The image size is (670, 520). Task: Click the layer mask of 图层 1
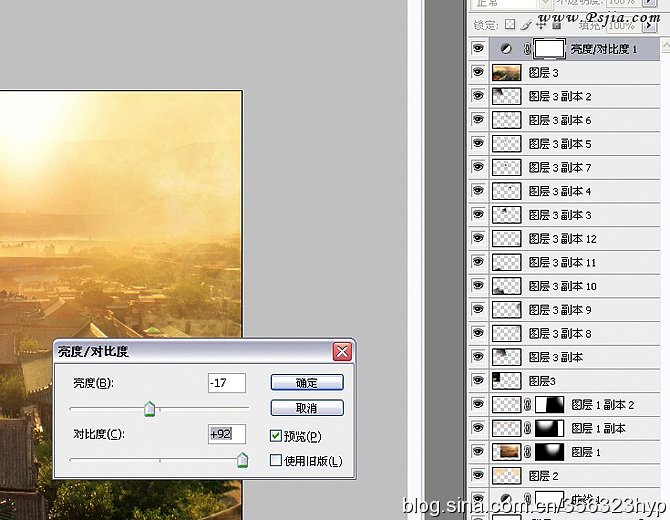(550, 452)
